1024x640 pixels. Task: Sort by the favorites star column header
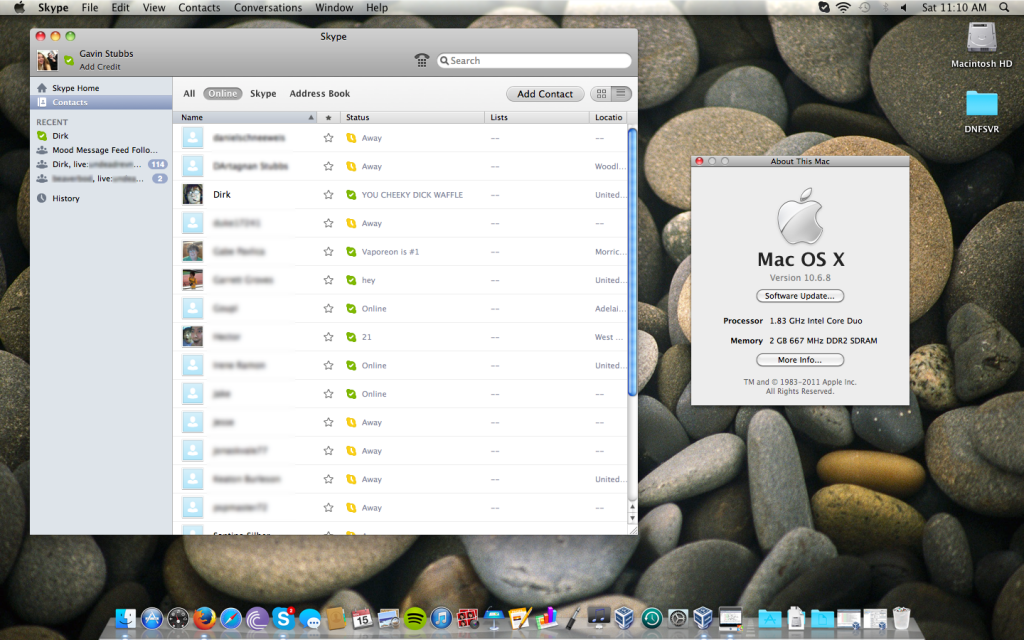[x=328, y=118]
